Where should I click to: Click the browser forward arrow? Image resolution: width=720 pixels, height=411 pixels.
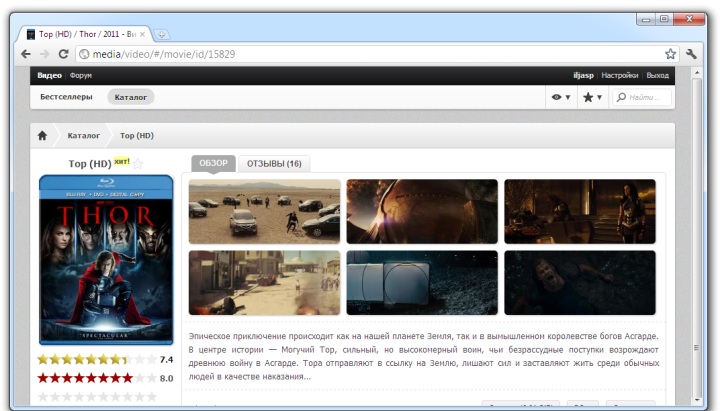(x=45, y=54)
